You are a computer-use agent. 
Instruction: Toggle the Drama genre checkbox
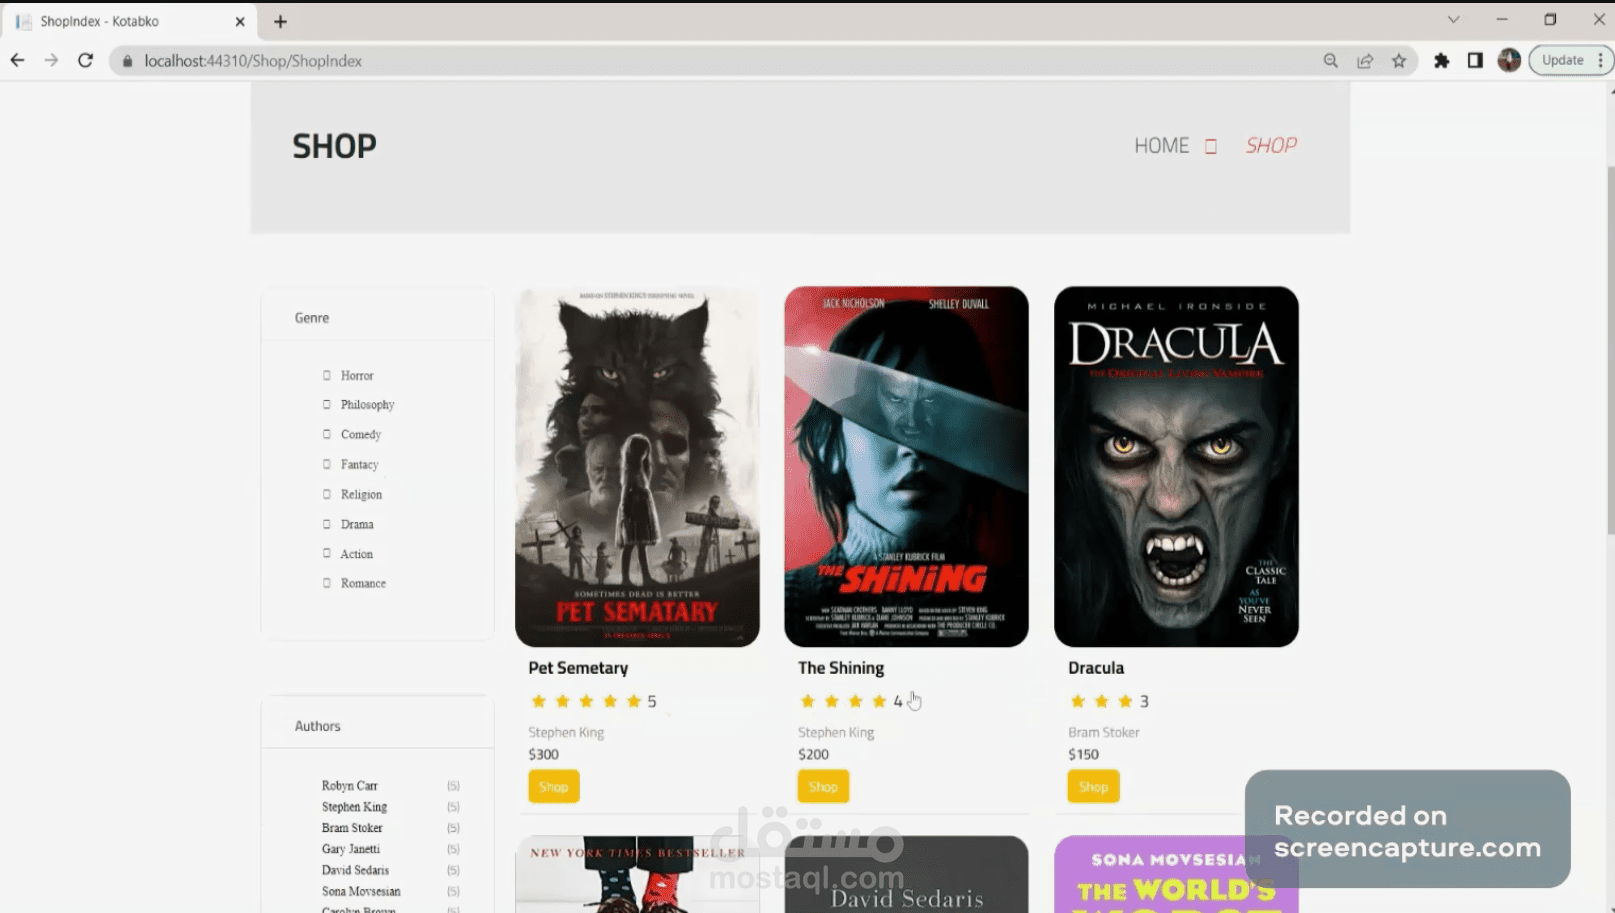click(326, 524)
